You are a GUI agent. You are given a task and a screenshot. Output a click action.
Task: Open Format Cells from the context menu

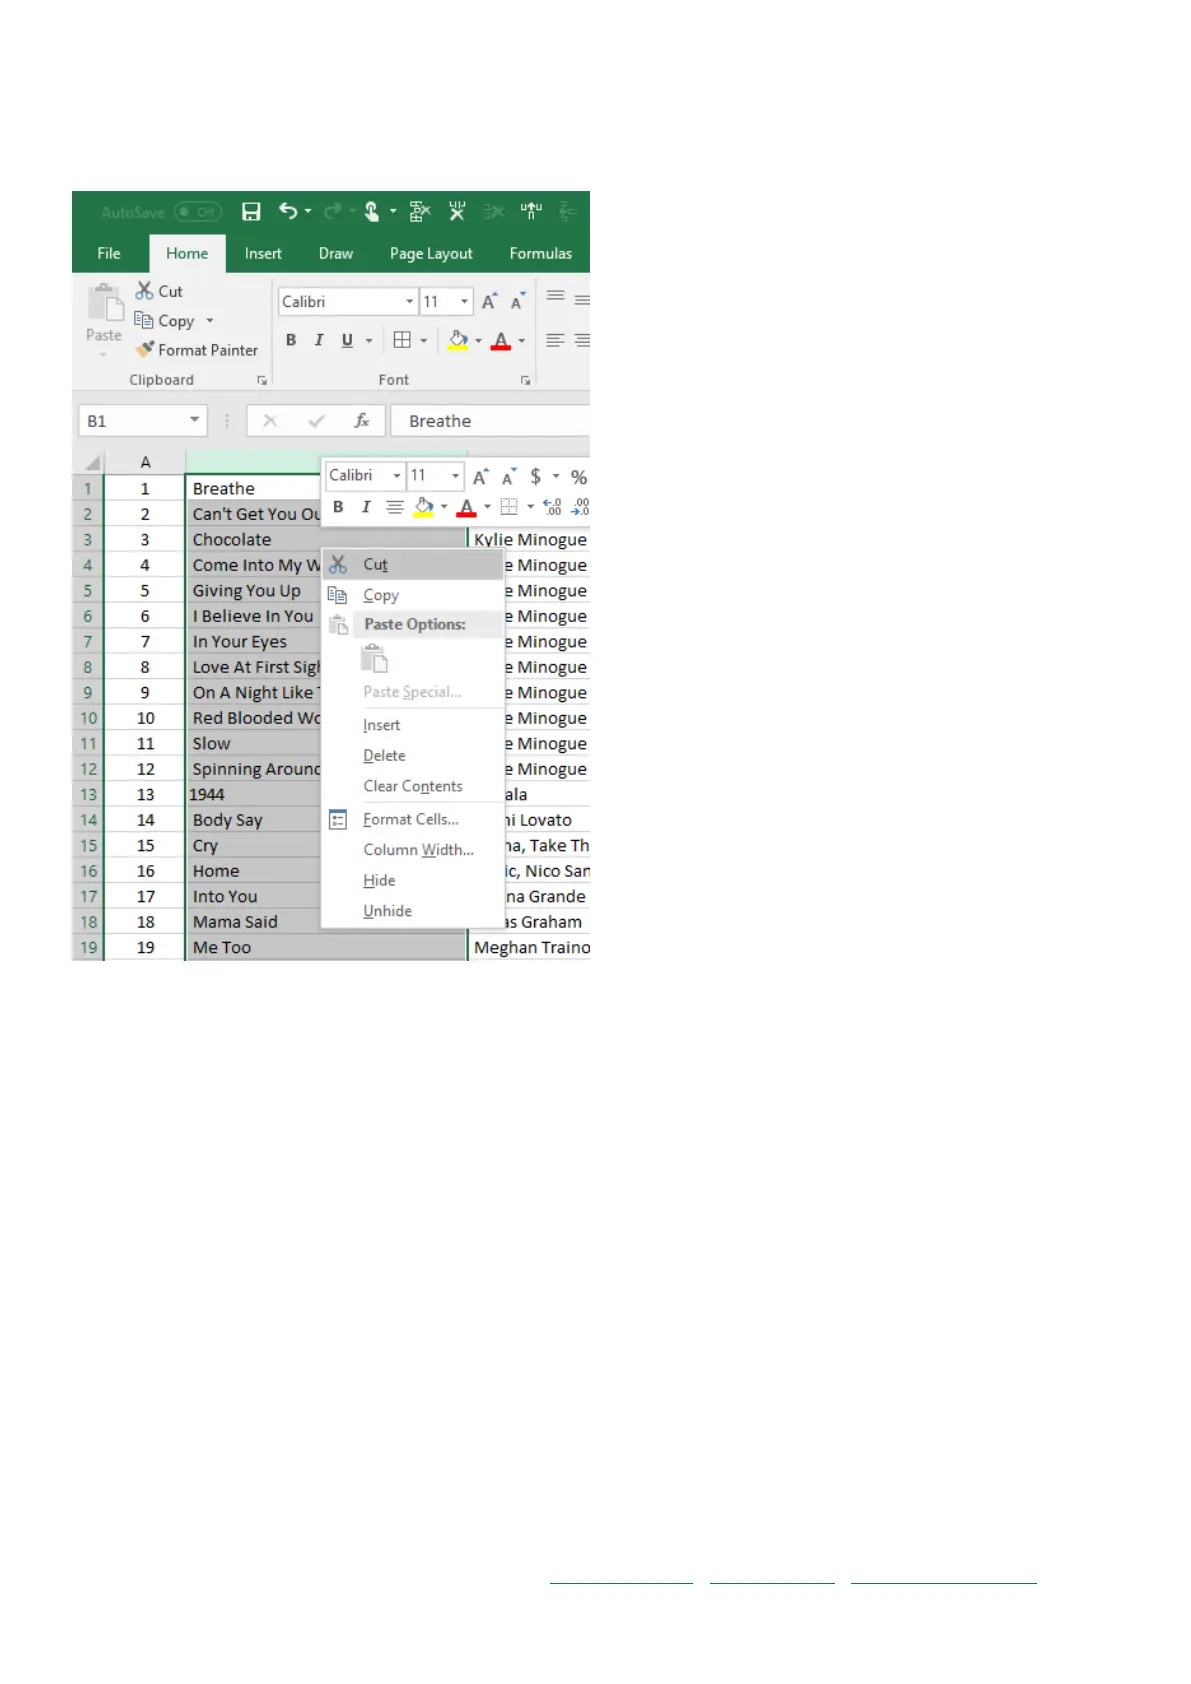[x=414, y=820]
